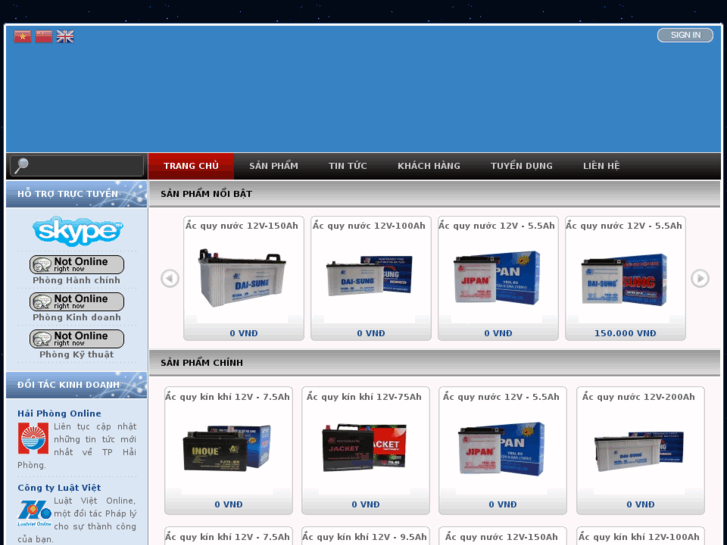Open the LIÊN HỆ menu item
This screenshot has width=727, height=545.
click(601, 166)
